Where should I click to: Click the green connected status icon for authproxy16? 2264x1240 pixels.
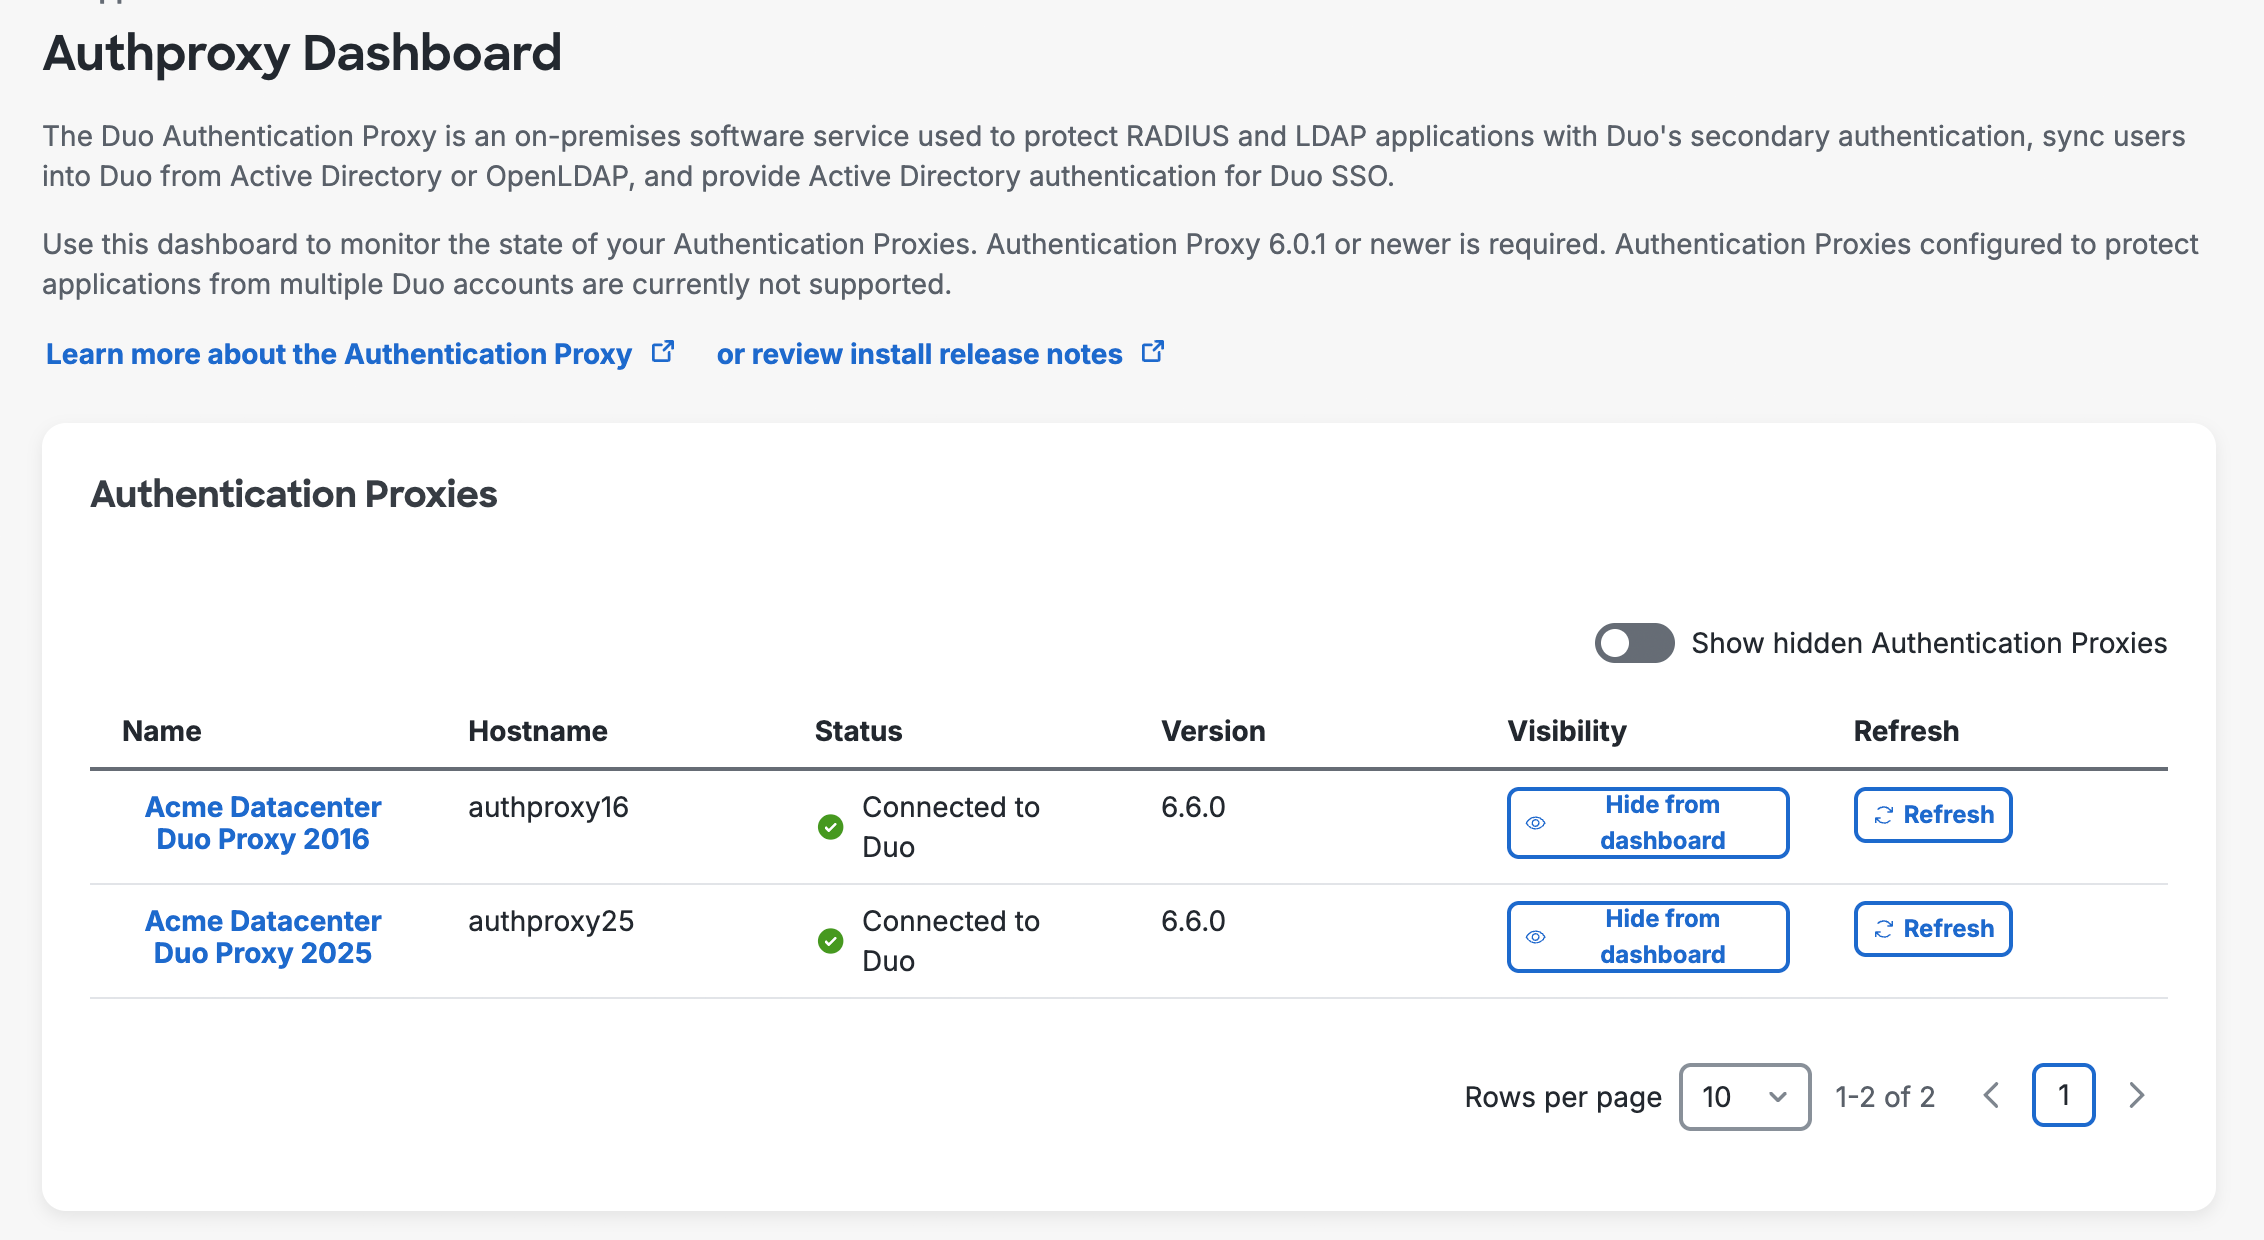[831, 827]
